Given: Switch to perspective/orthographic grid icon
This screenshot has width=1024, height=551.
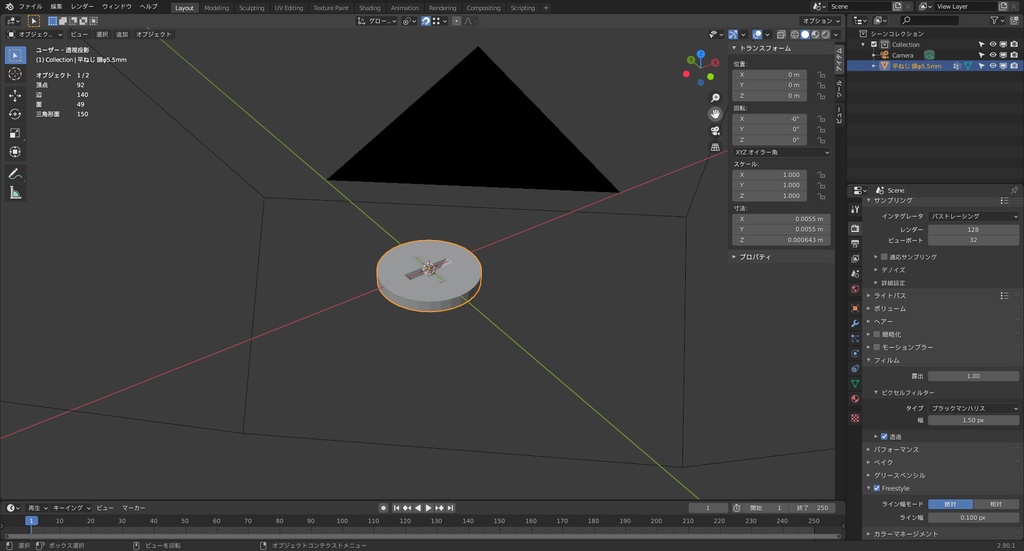Looking at the screenshot, I should pos(715,147).
